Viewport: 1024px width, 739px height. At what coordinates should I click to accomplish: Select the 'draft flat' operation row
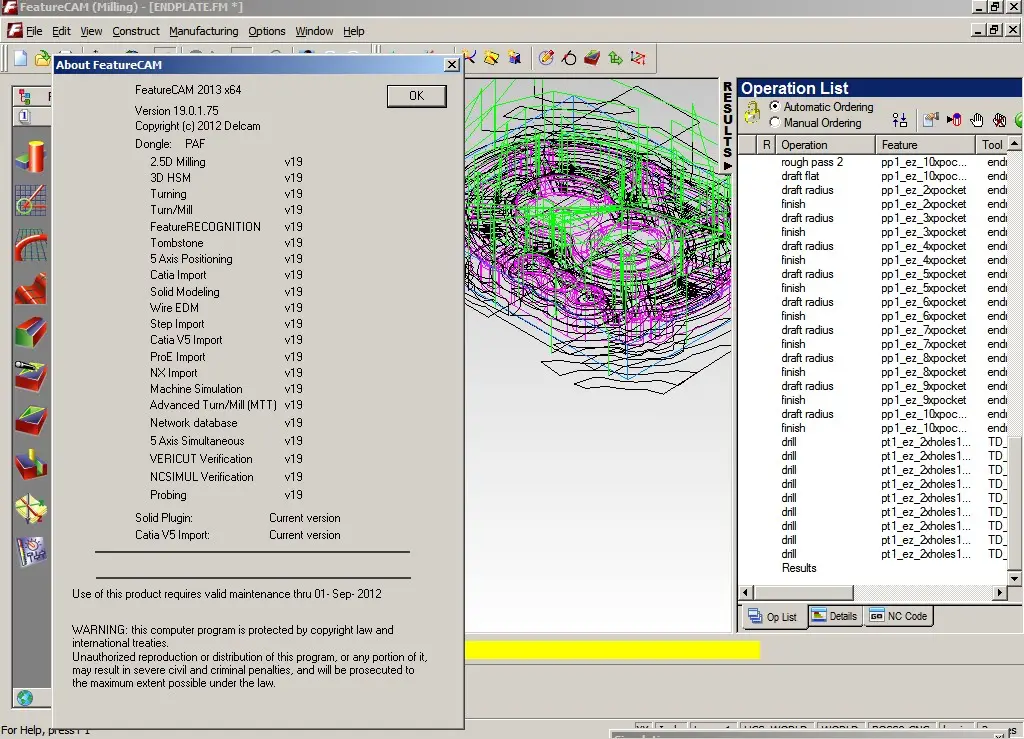[x=874, y=176]
